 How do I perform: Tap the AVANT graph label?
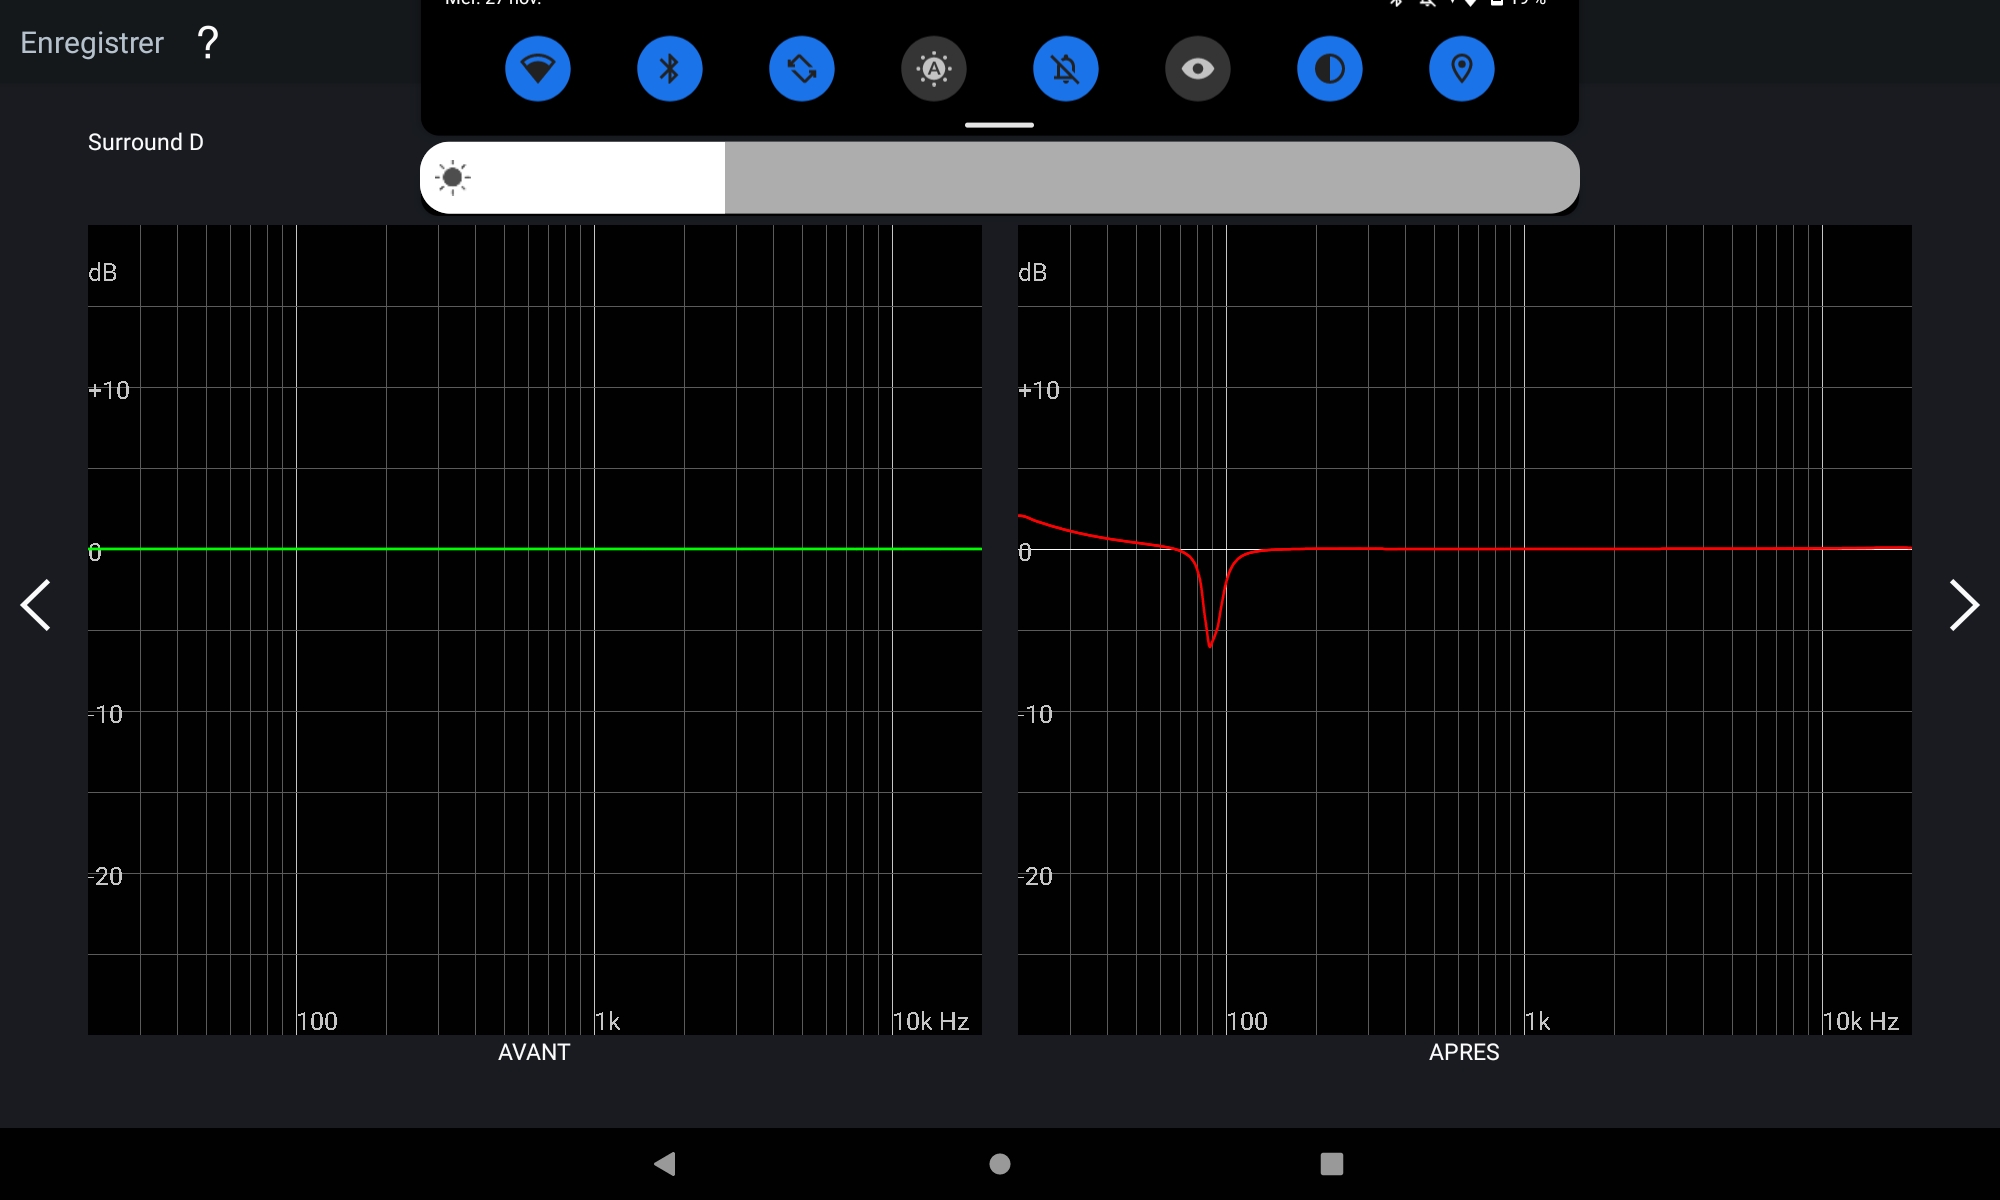click(x=534, y=1052)
